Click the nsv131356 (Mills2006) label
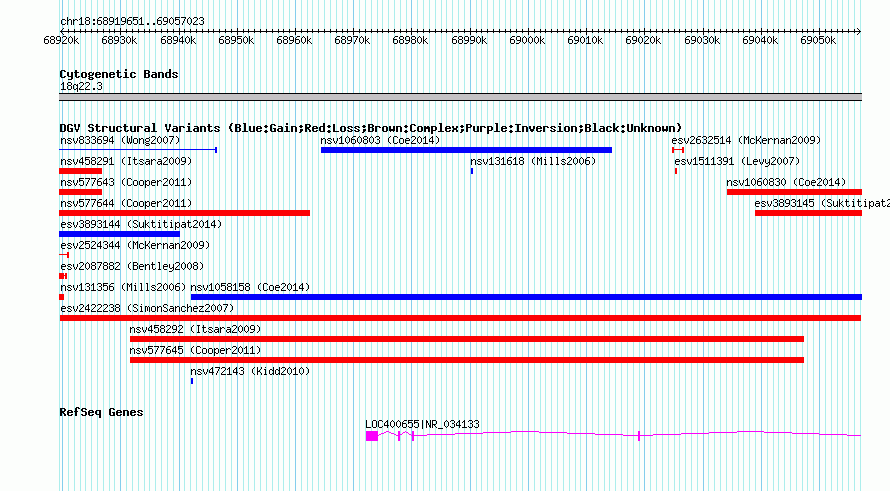The width and height of the screenshot is (890, 491). 123,287
